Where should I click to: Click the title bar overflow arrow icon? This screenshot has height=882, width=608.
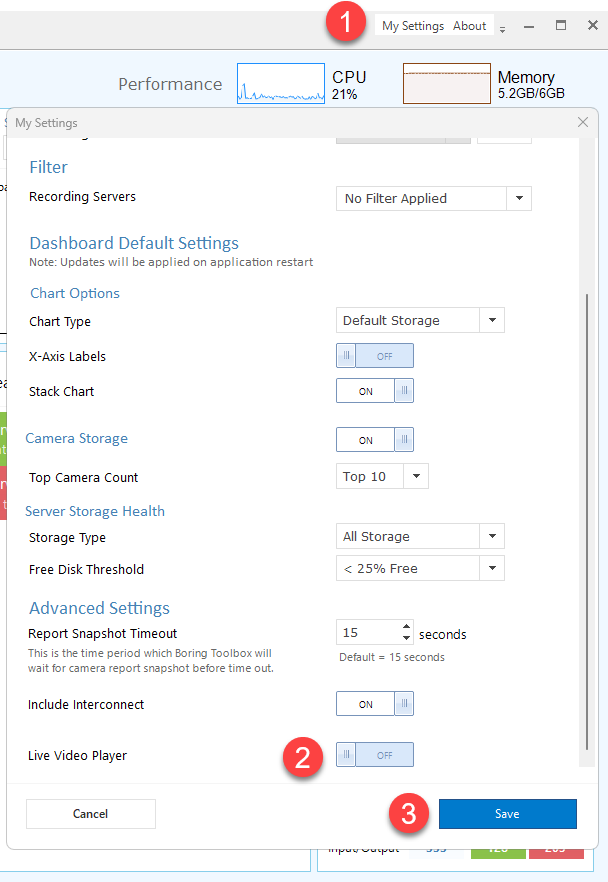pos(502,28)
